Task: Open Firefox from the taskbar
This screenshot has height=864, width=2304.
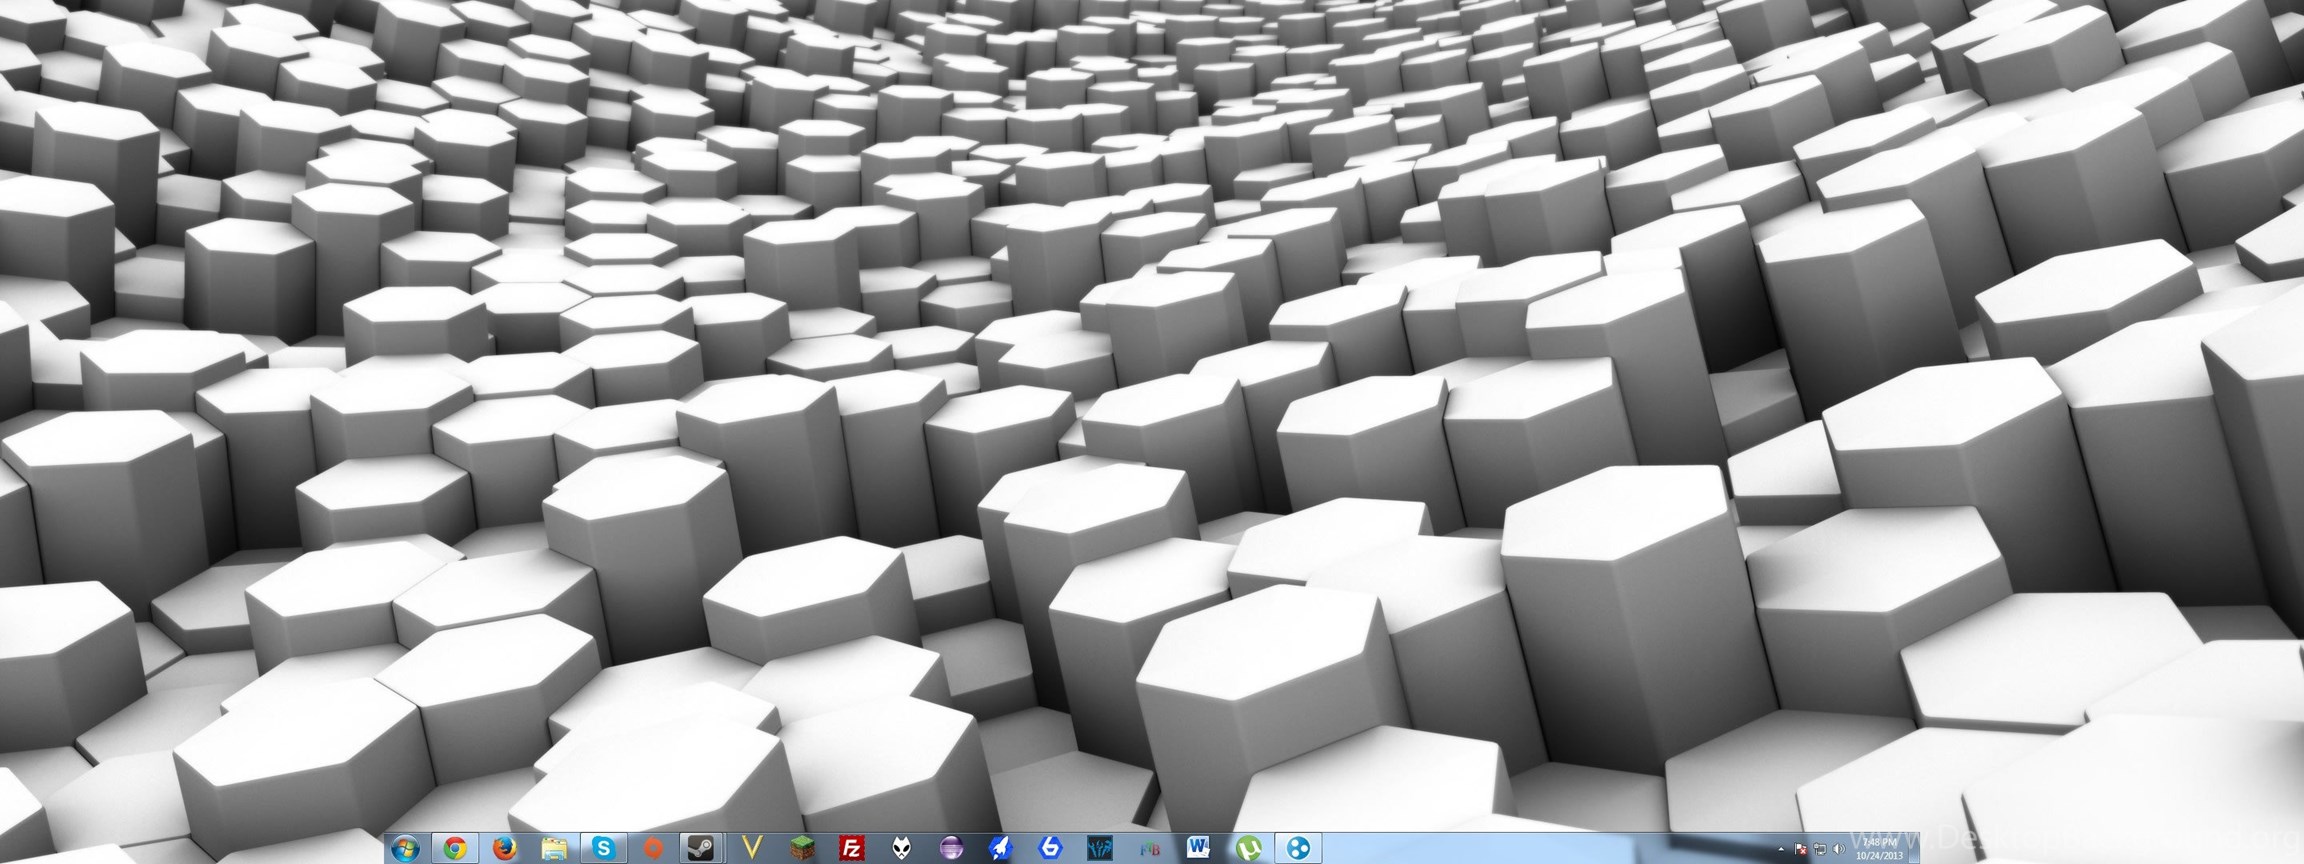Action: (504, 848)
